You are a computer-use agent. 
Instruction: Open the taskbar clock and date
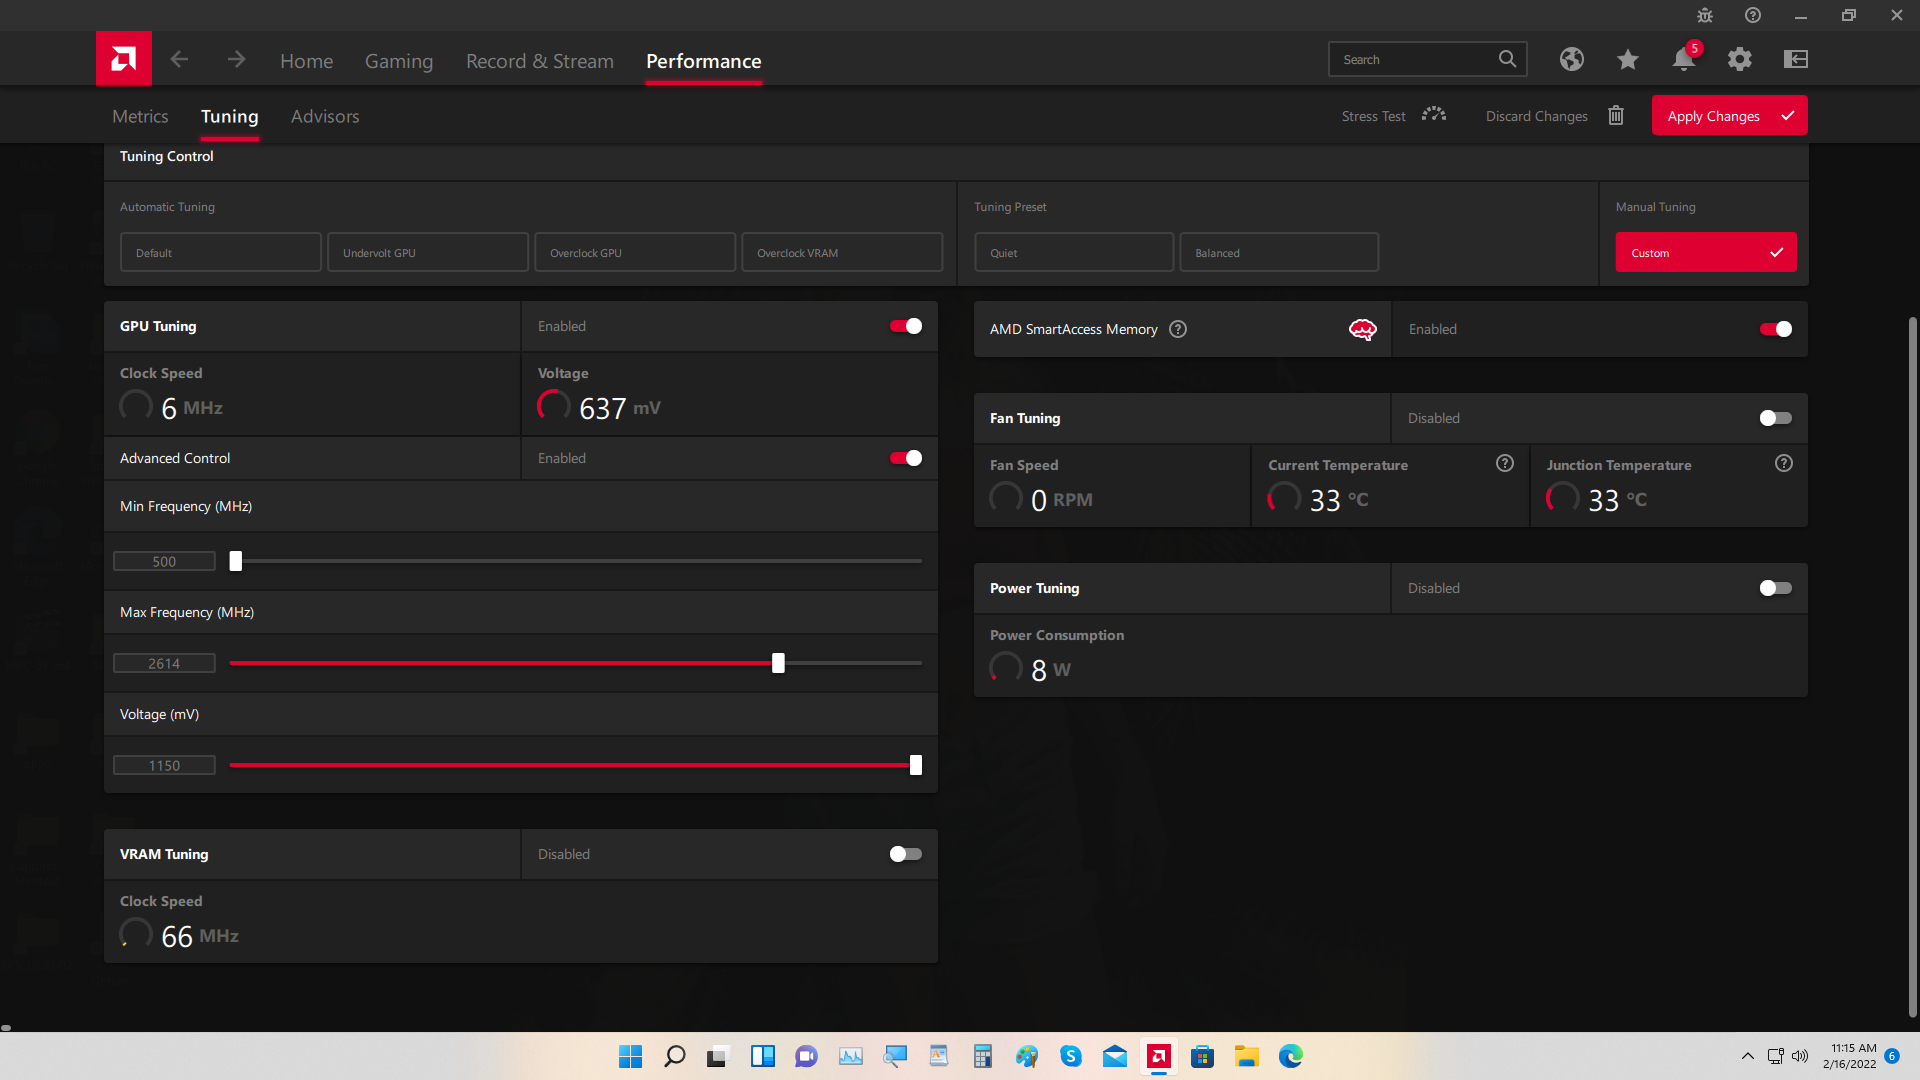coord(1849,1056)
